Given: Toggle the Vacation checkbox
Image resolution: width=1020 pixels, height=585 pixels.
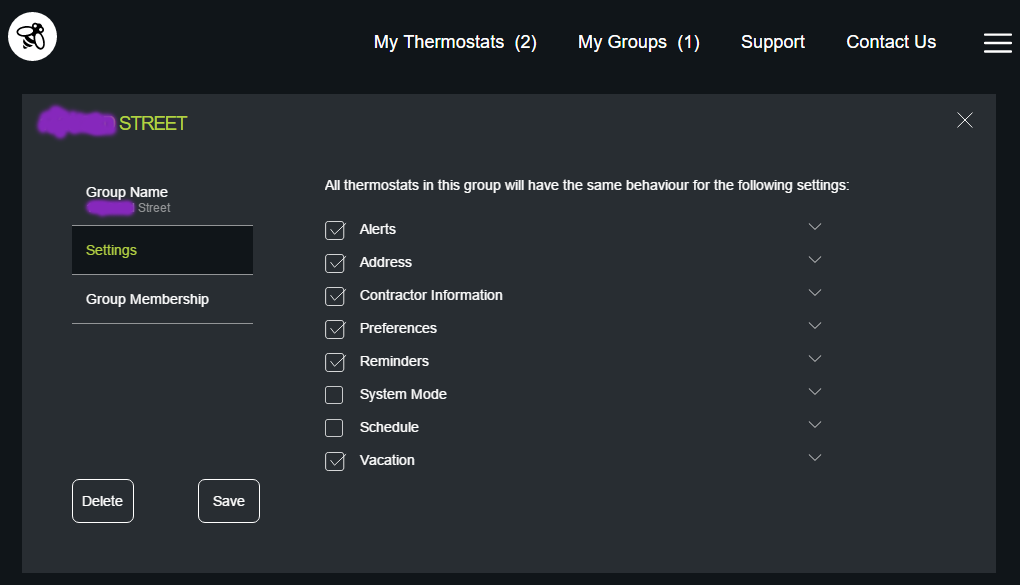Looking at the screenshot, I should pos(335,461).
